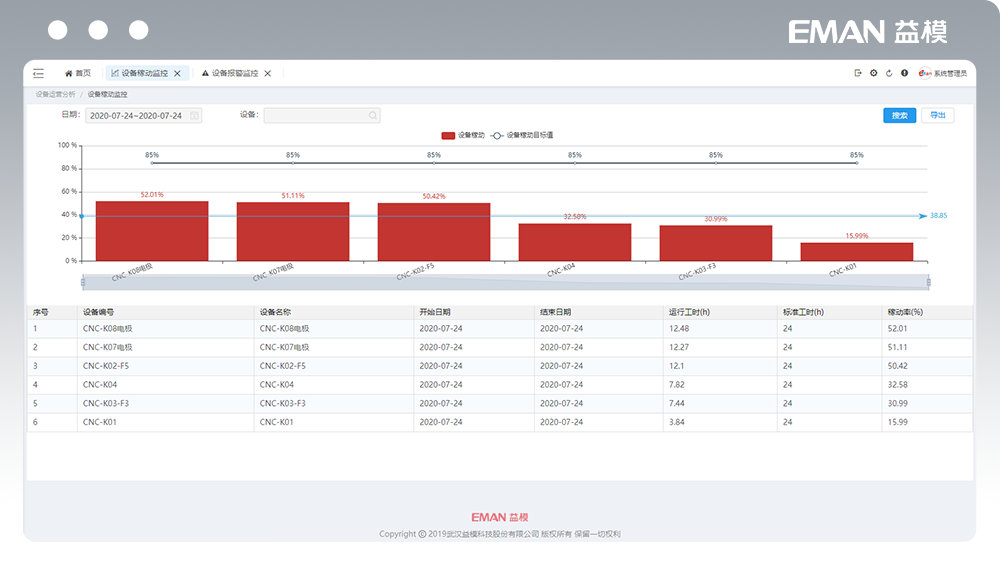This screenshot has width=1000, height=563.
Task: Click the chart zoom slider bar below the x-axis
Action: click(x=505, y=283)
